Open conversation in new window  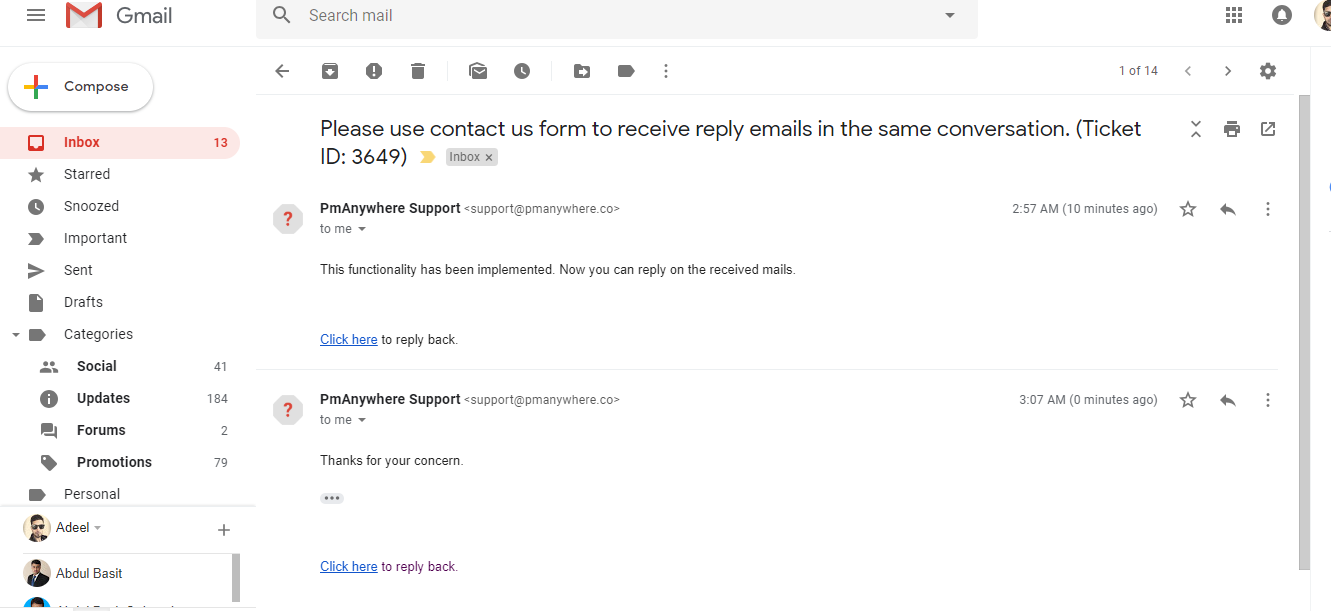1268,129
